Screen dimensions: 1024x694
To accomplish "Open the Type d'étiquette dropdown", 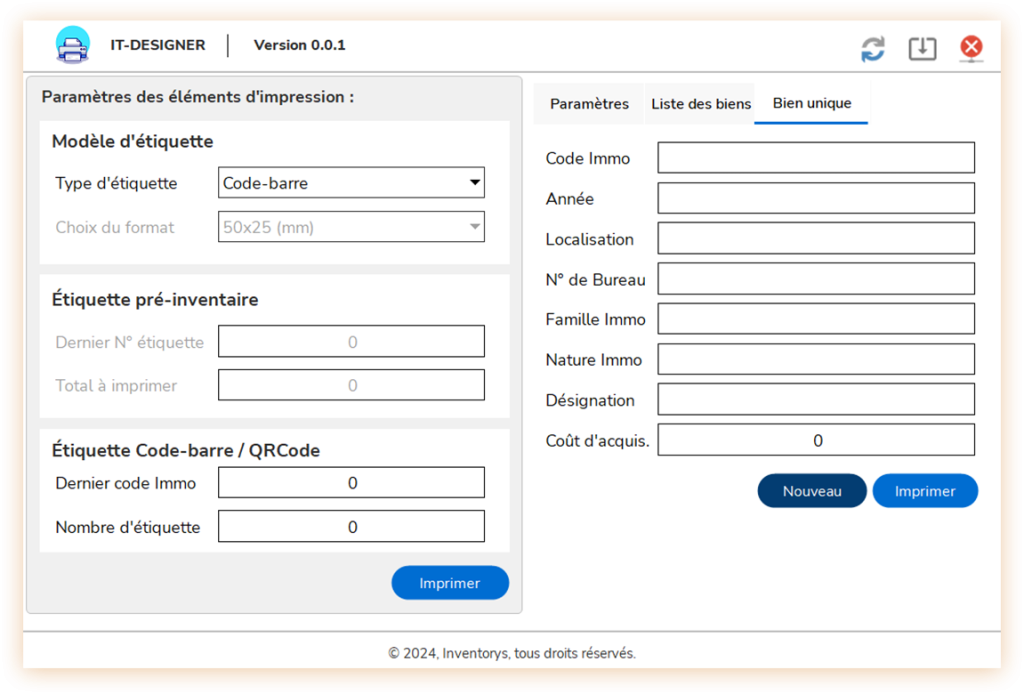I will 351,183.
